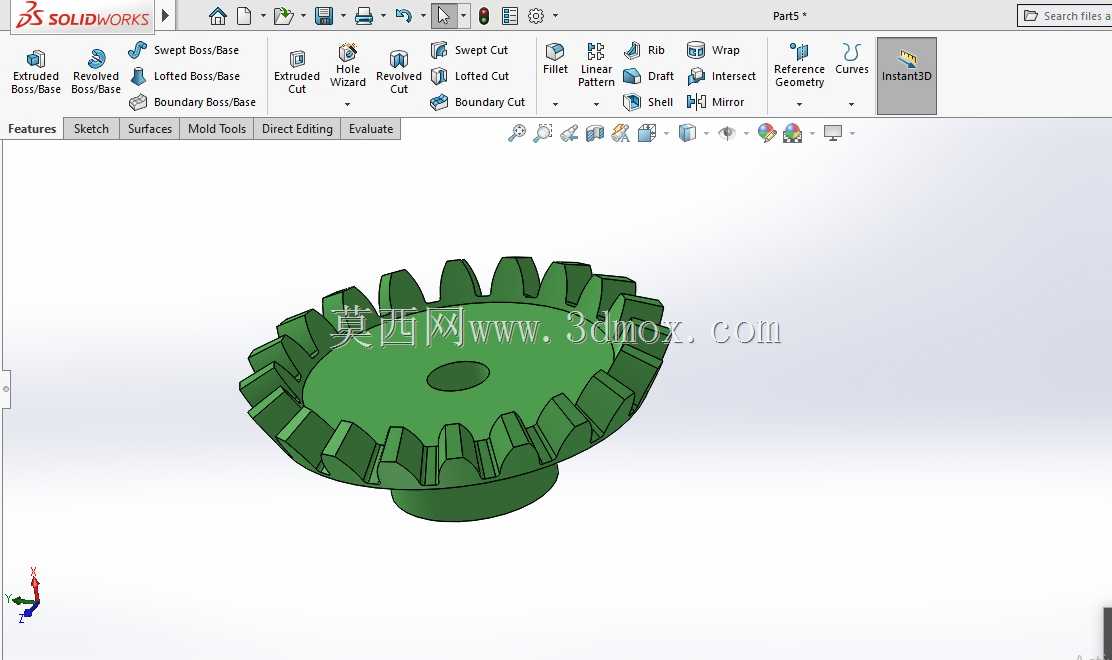Toggle the Instant3D mode

click(906, 76)
